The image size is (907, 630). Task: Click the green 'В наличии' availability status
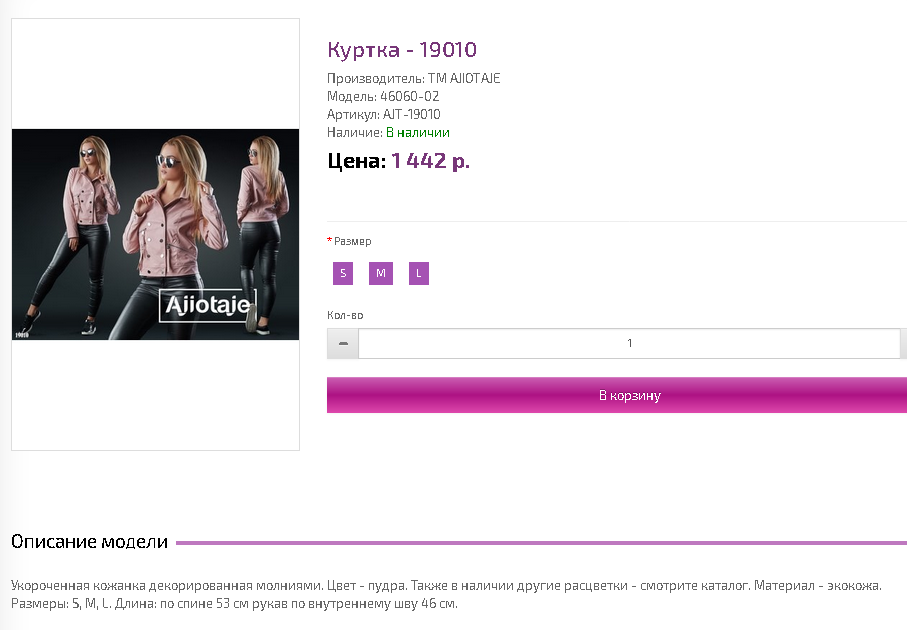(418, 132)
